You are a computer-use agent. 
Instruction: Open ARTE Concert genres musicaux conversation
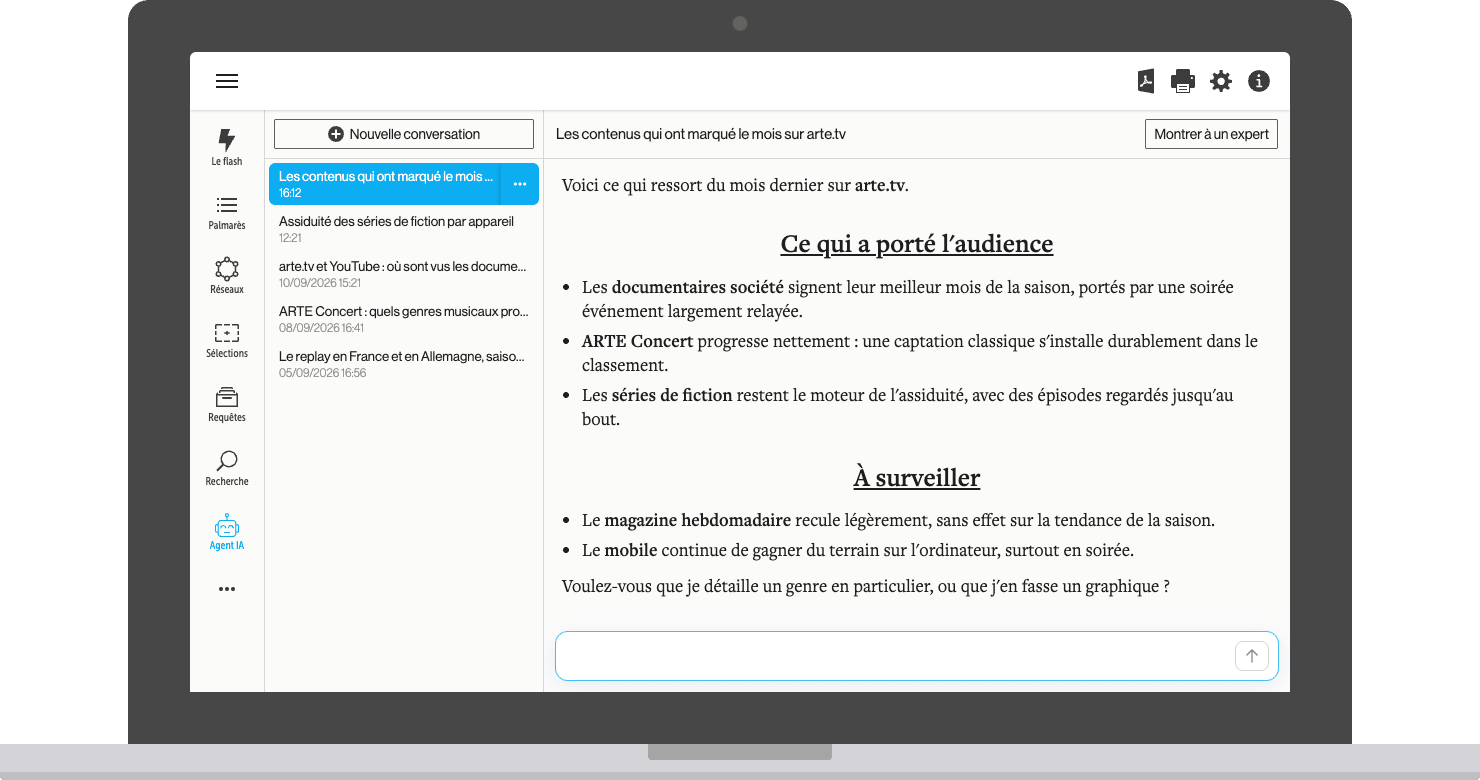tap(404, 319)
